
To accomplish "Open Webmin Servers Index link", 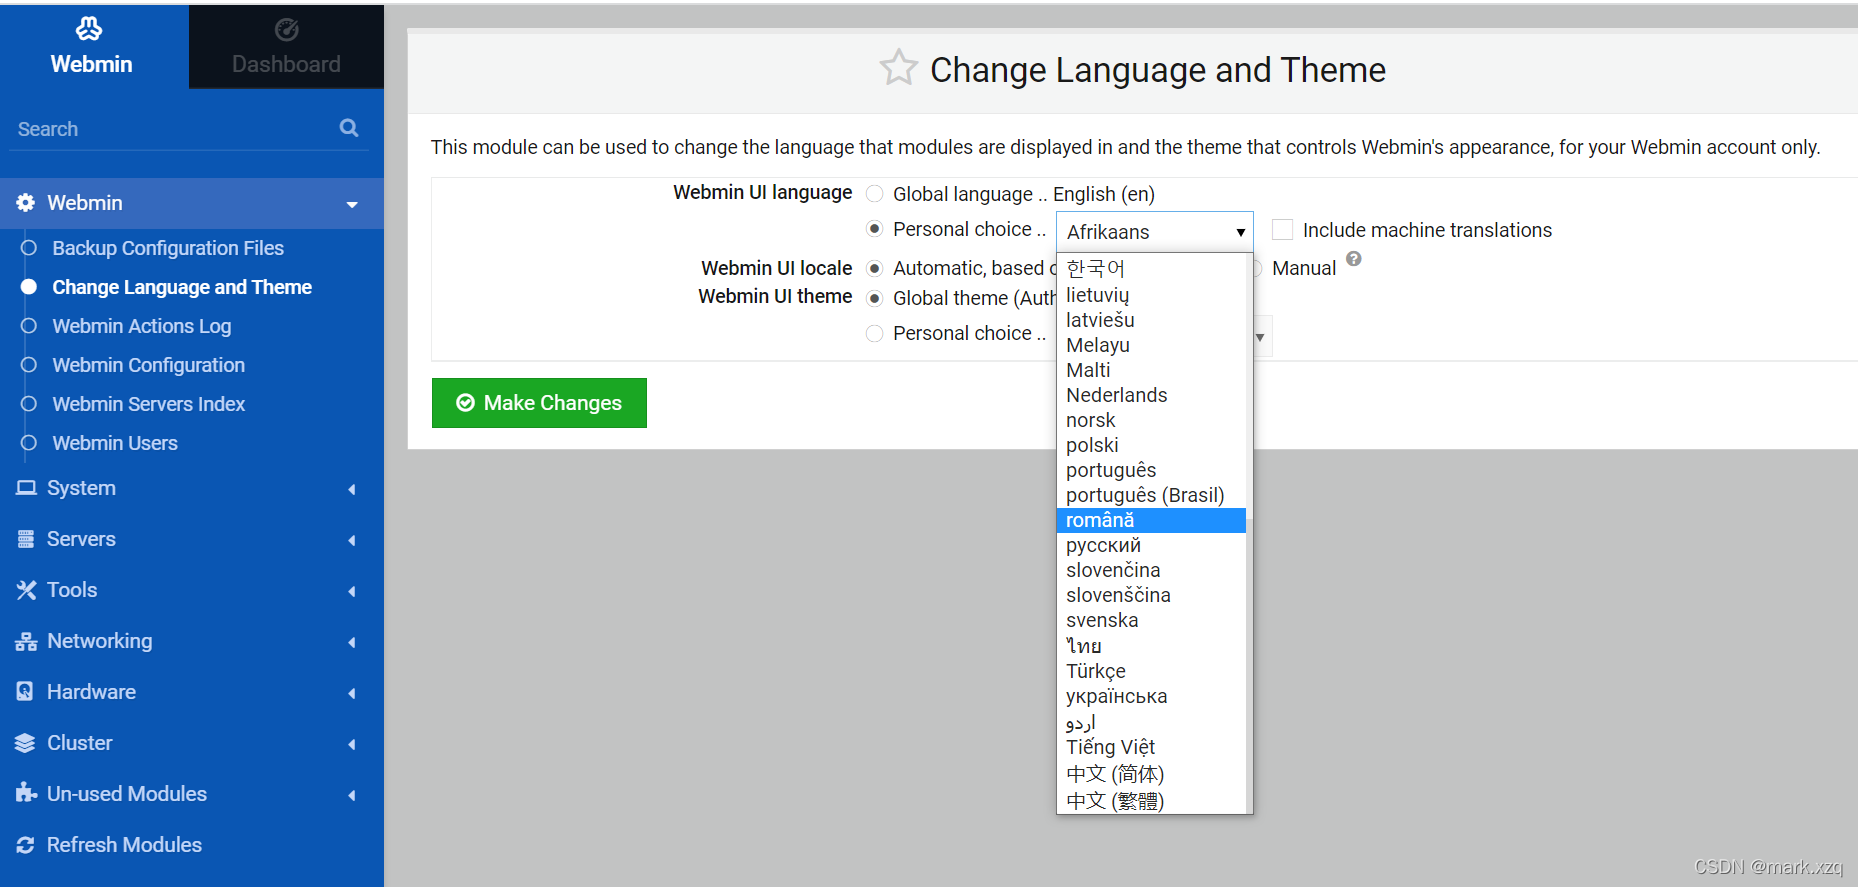I will [x=148, y=404].
